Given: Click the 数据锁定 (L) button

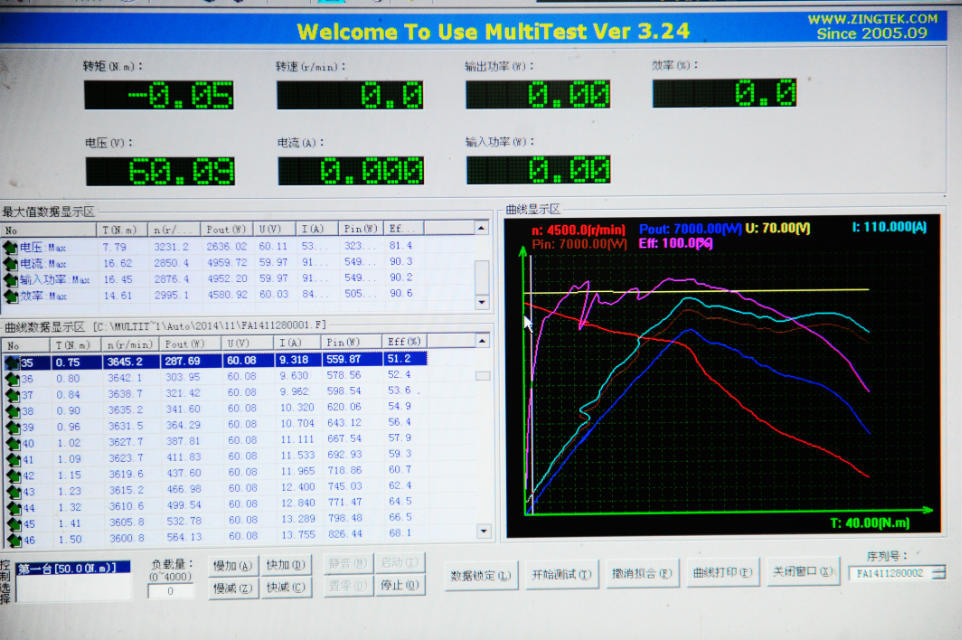Looking at the screenshot, I should 480,574.
